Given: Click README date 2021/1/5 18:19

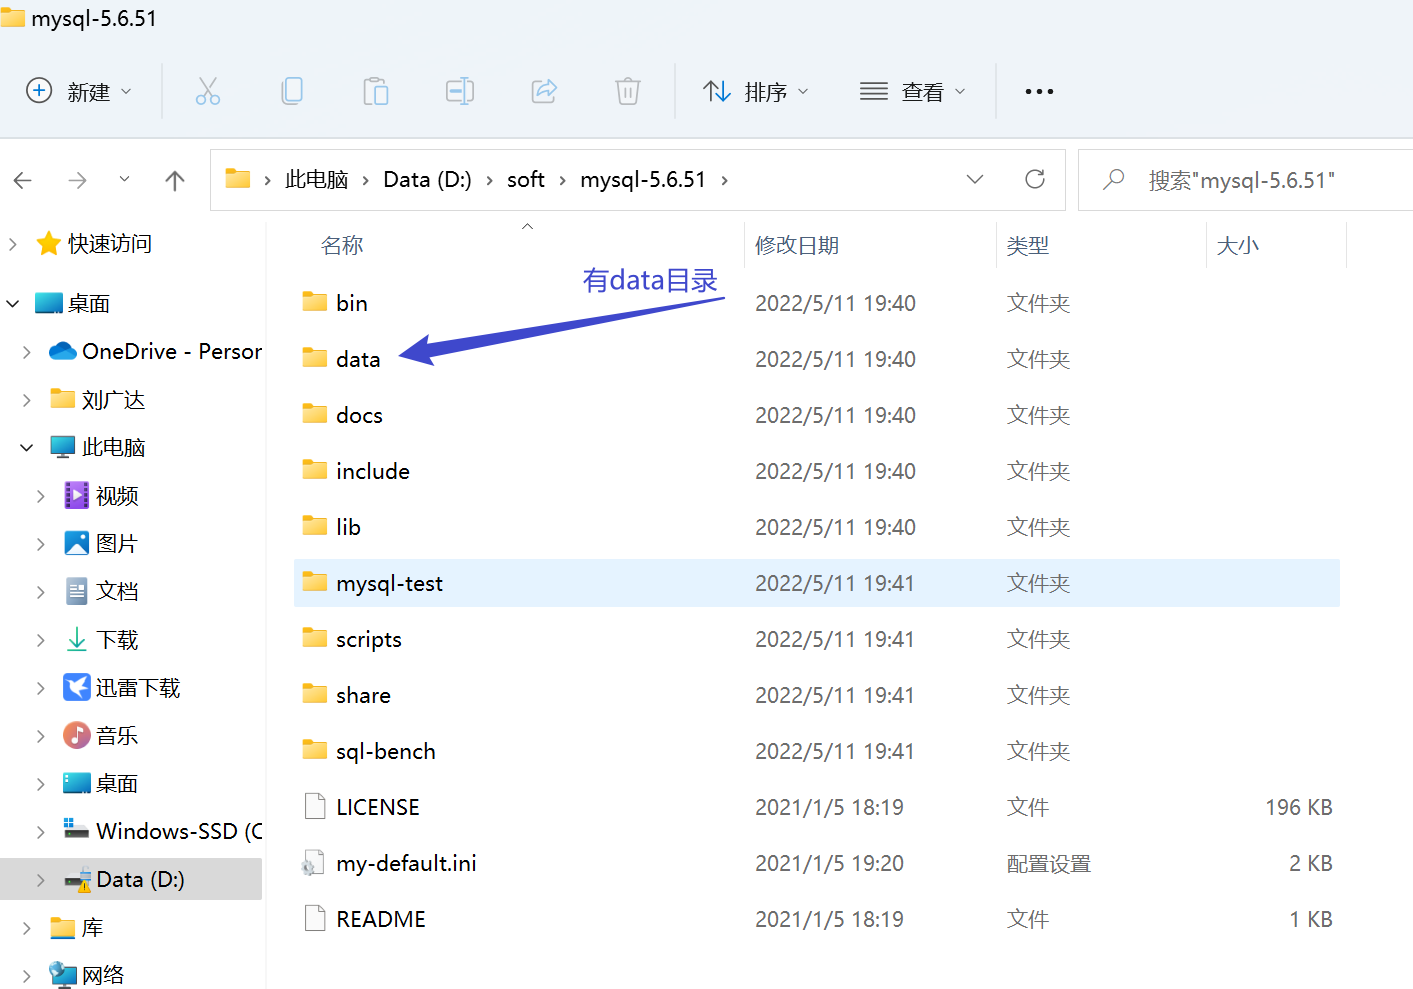Looking at the screenshot, I should tap(829, 919).
